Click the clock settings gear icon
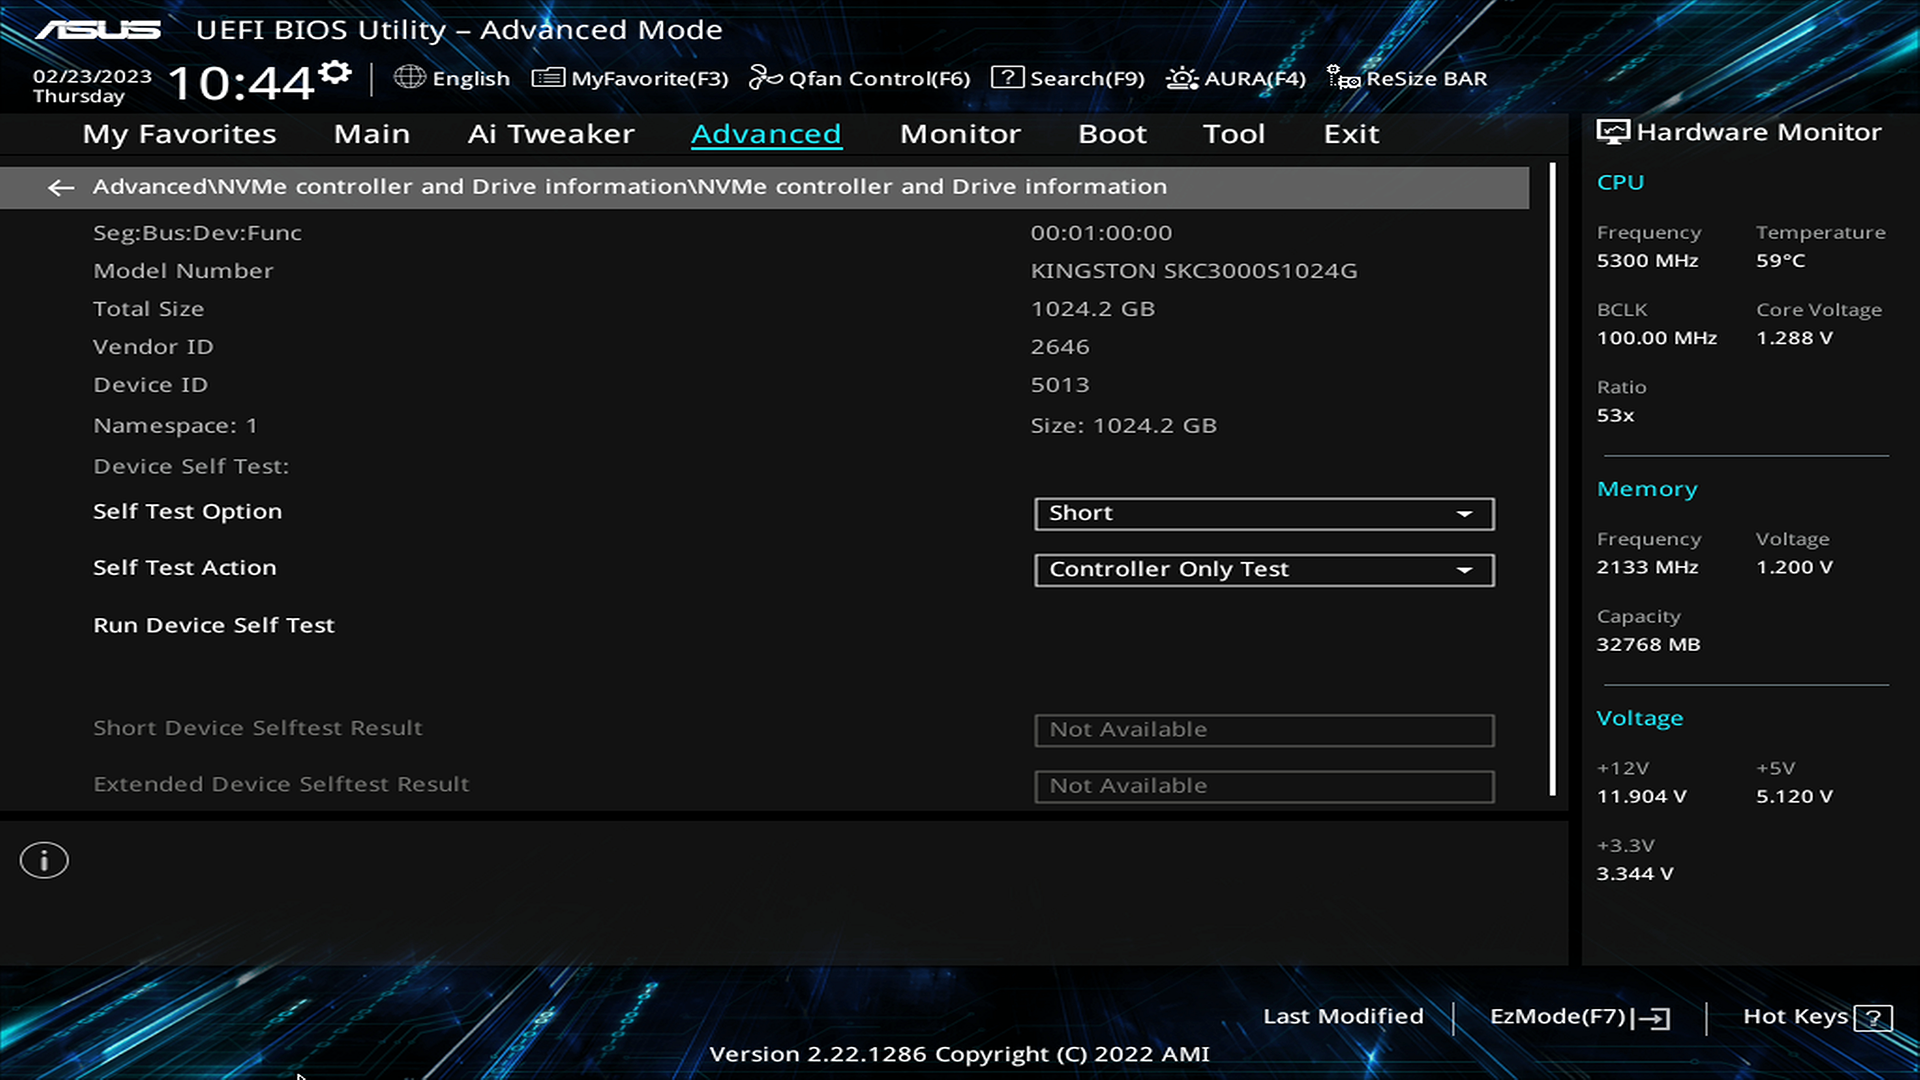The image size is (1920, 1080). pyautogui.click(x=336, y=73)
